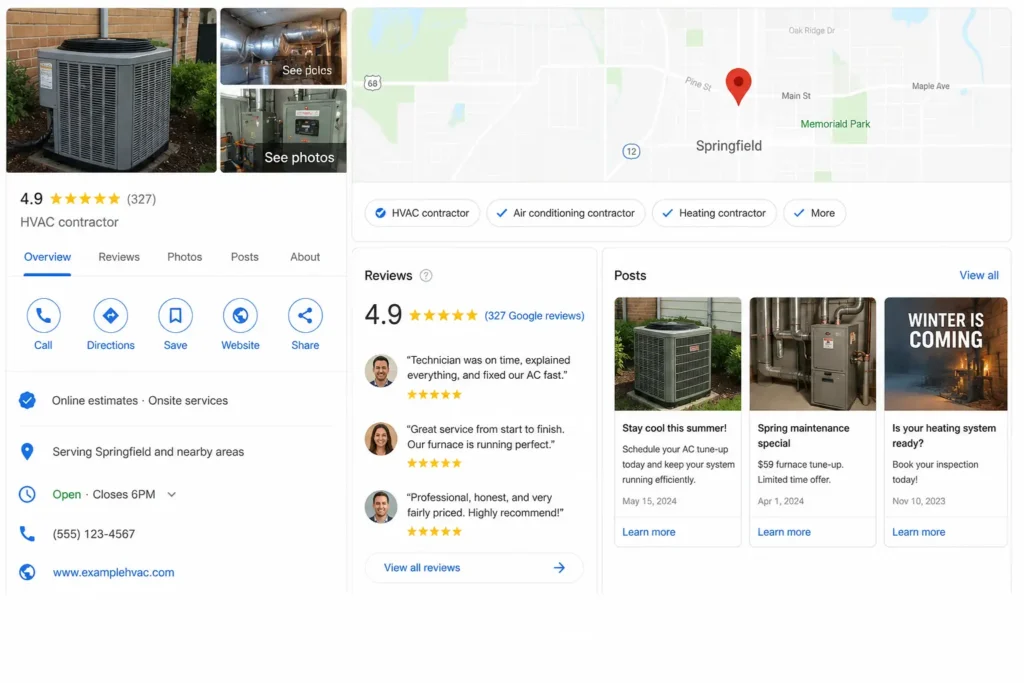Open the More categories chip

[814, 213]
